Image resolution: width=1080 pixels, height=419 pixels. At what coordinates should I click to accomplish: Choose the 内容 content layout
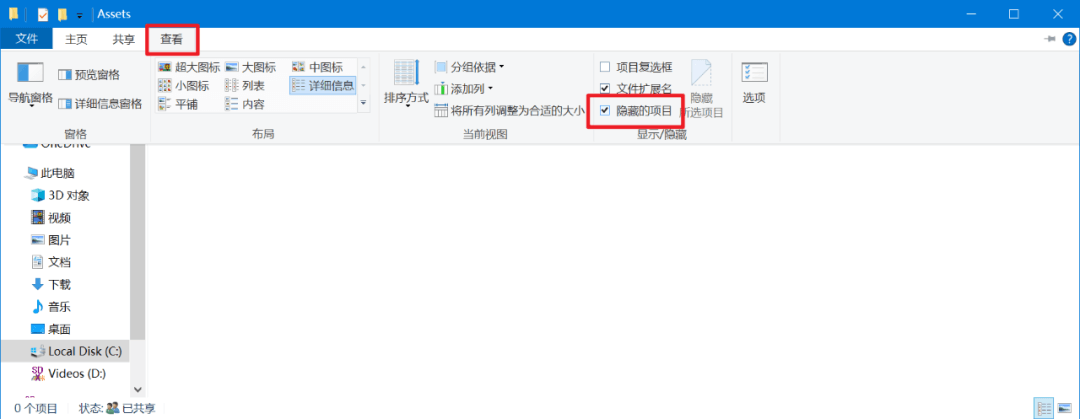245,104
